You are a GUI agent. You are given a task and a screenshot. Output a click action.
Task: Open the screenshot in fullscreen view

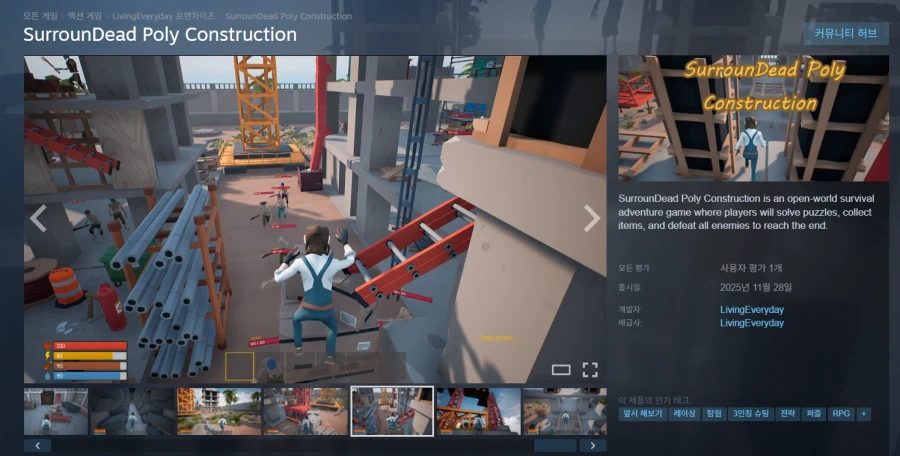pos(590,370)
